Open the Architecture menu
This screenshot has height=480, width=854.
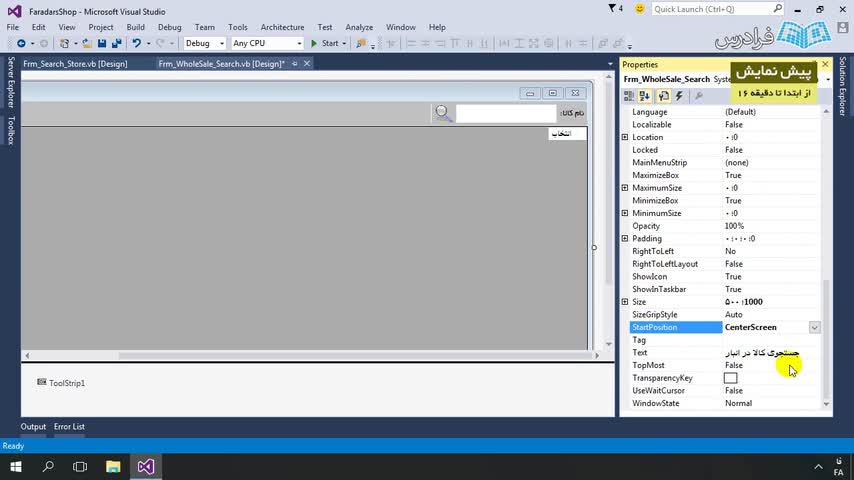(x=282, y=27)
